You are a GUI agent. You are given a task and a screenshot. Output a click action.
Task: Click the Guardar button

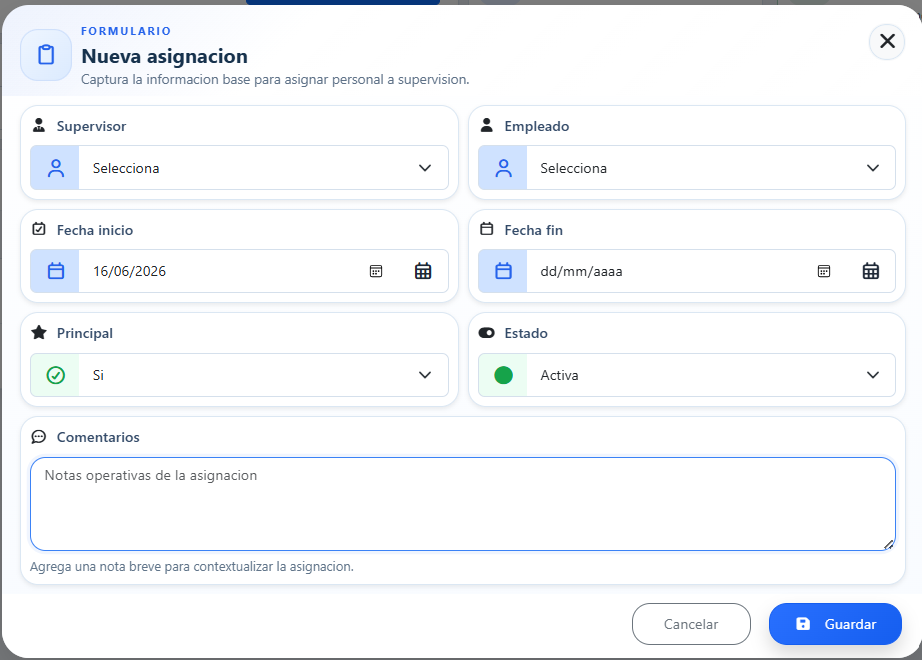835,624
